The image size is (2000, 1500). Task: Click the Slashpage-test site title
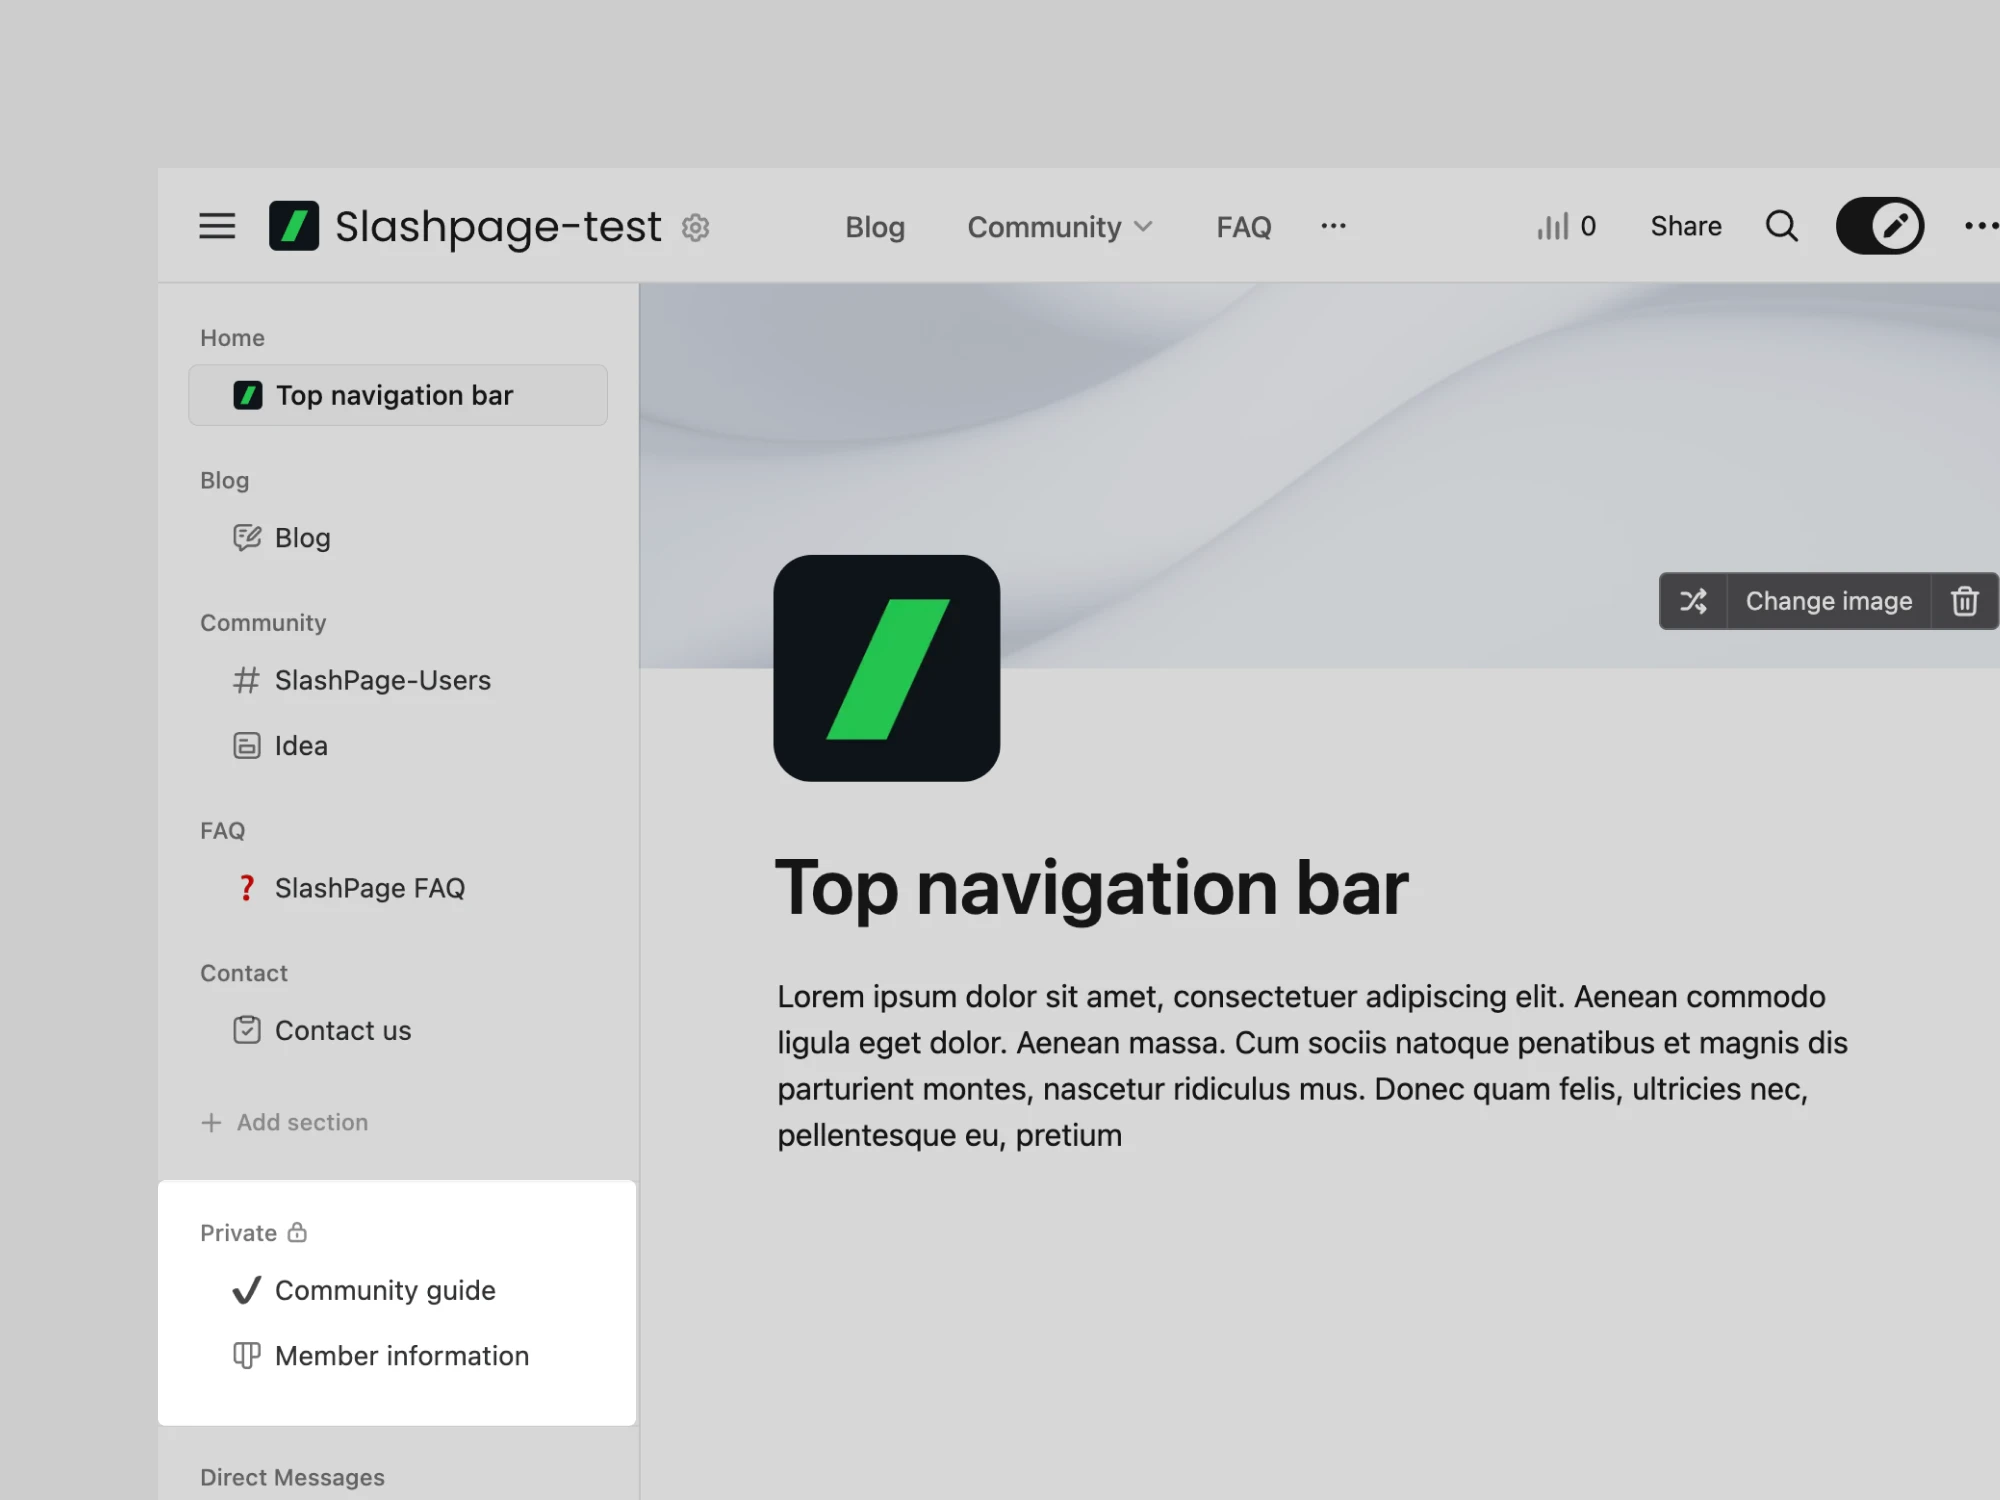(498, 226)
